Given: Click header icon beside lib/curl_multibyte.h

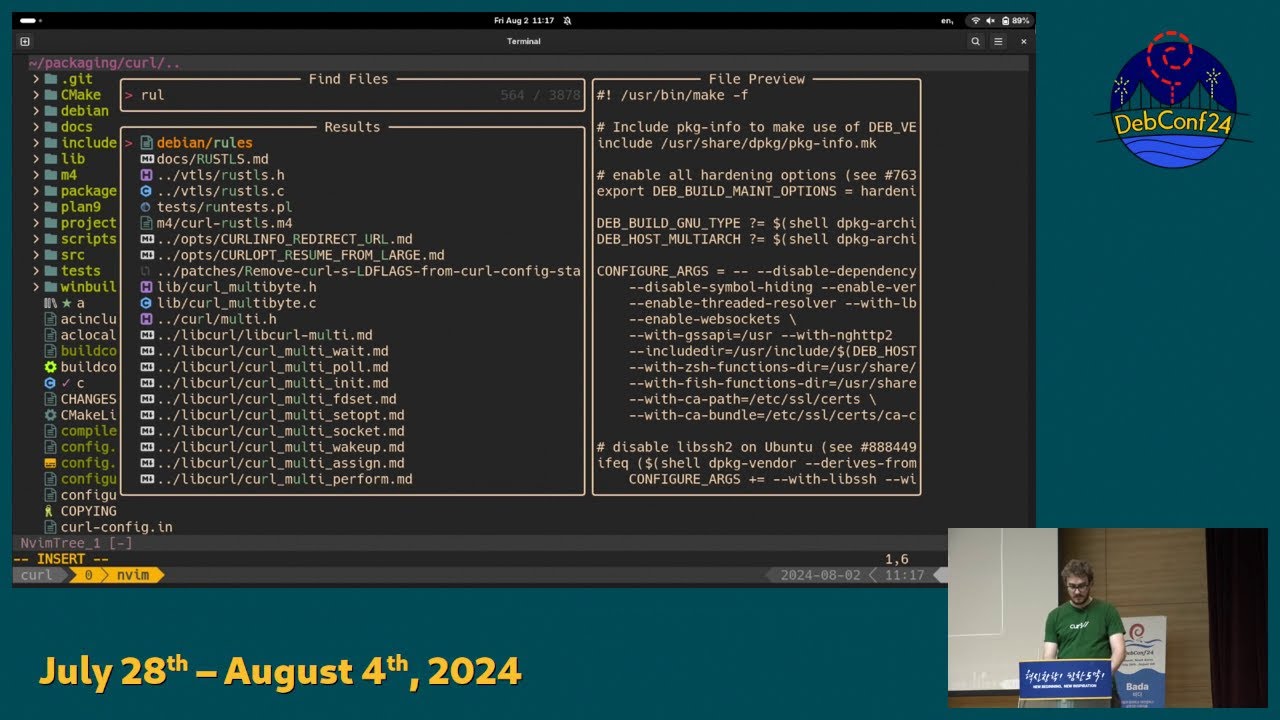Looking at the screenshot, I should pos(146,287).
